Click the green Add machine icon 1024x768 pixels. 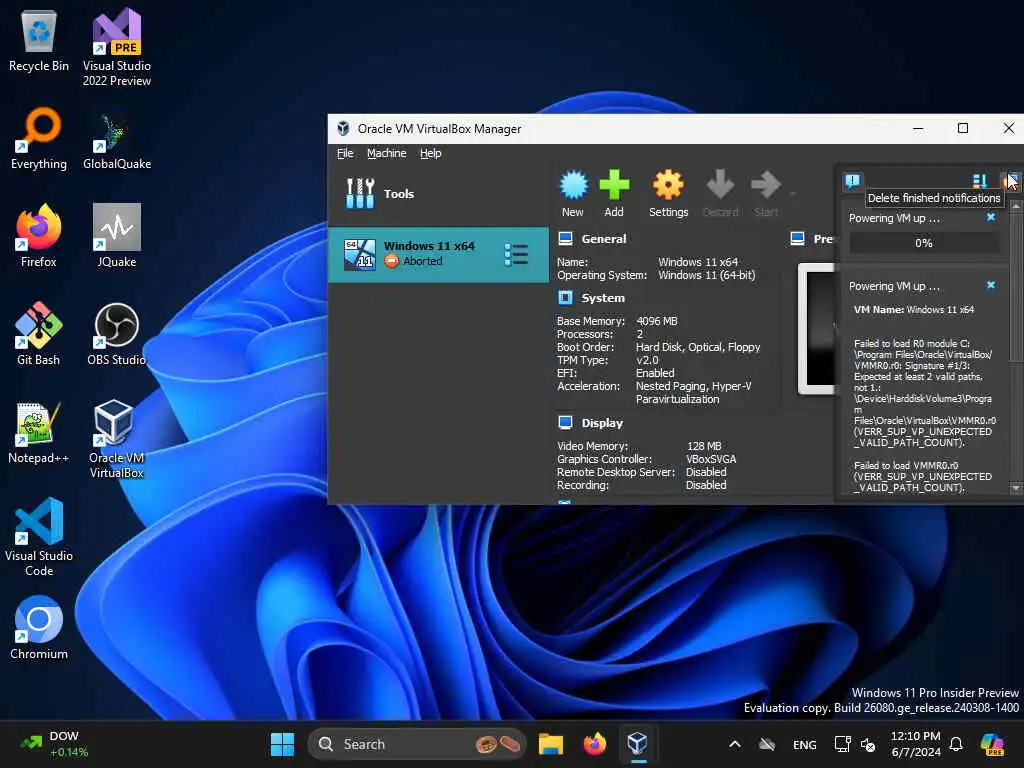tap(614, 194)
